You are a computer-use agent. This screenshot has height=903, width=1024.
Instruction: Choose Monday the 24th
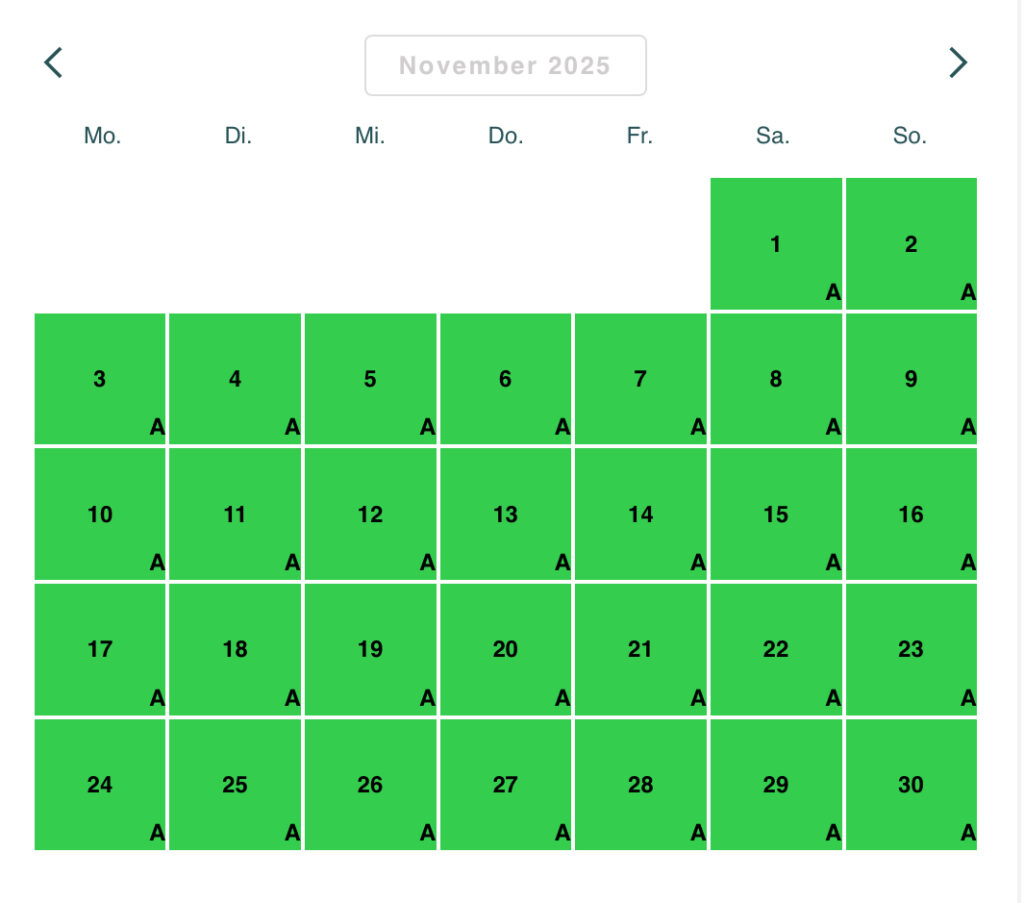100,784
